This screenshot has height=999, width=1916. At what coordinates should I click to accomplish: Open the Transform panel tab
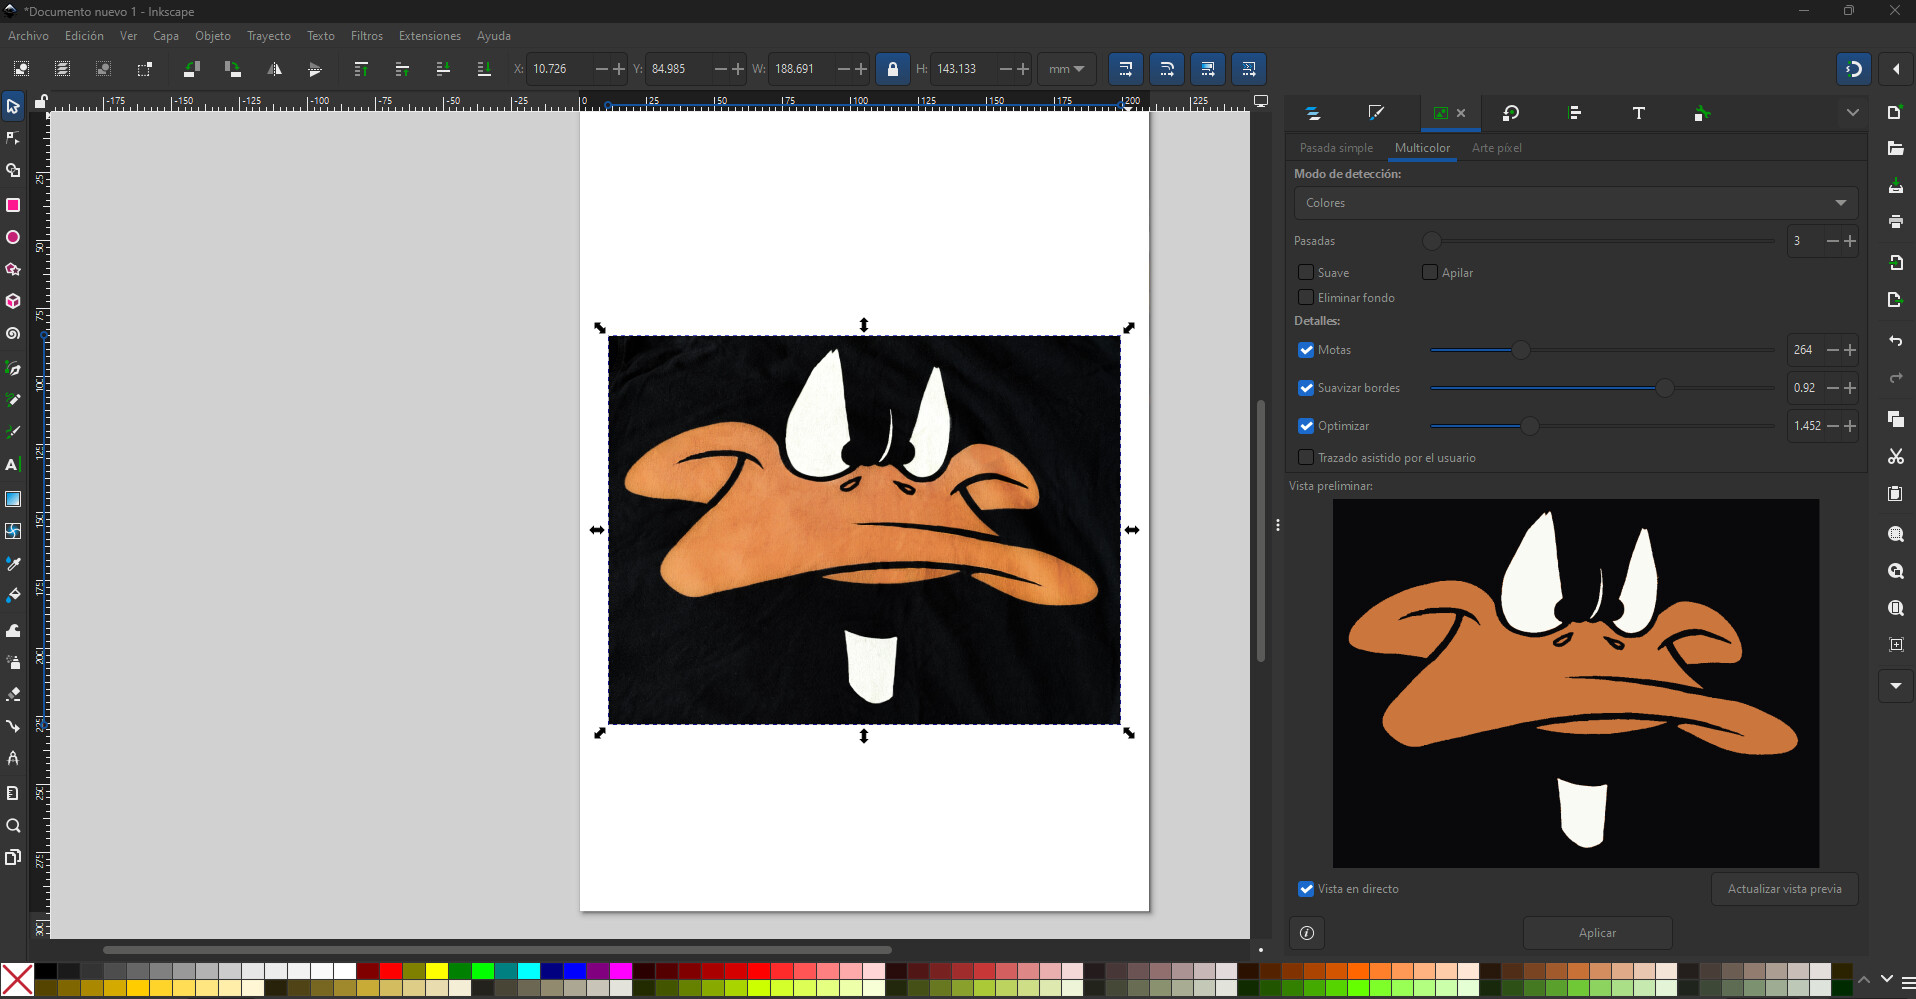click(1511, 113)
